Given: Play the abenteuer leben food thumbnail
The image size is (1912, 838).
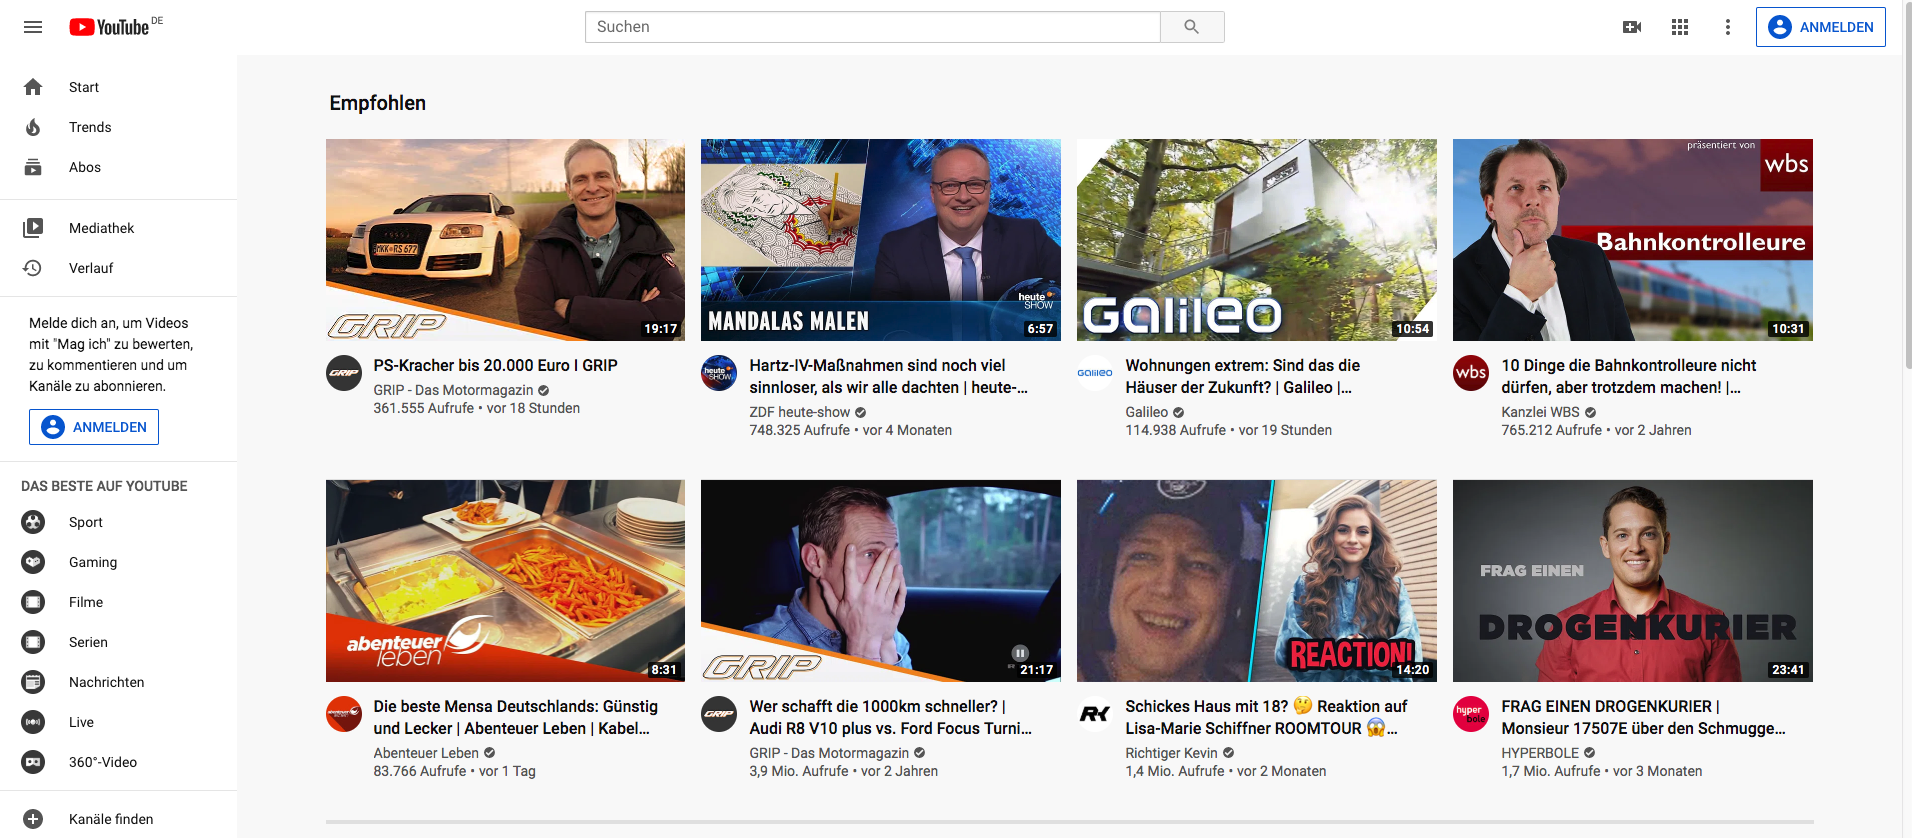Looking at the screenshot, I should (x=505, y=581).
